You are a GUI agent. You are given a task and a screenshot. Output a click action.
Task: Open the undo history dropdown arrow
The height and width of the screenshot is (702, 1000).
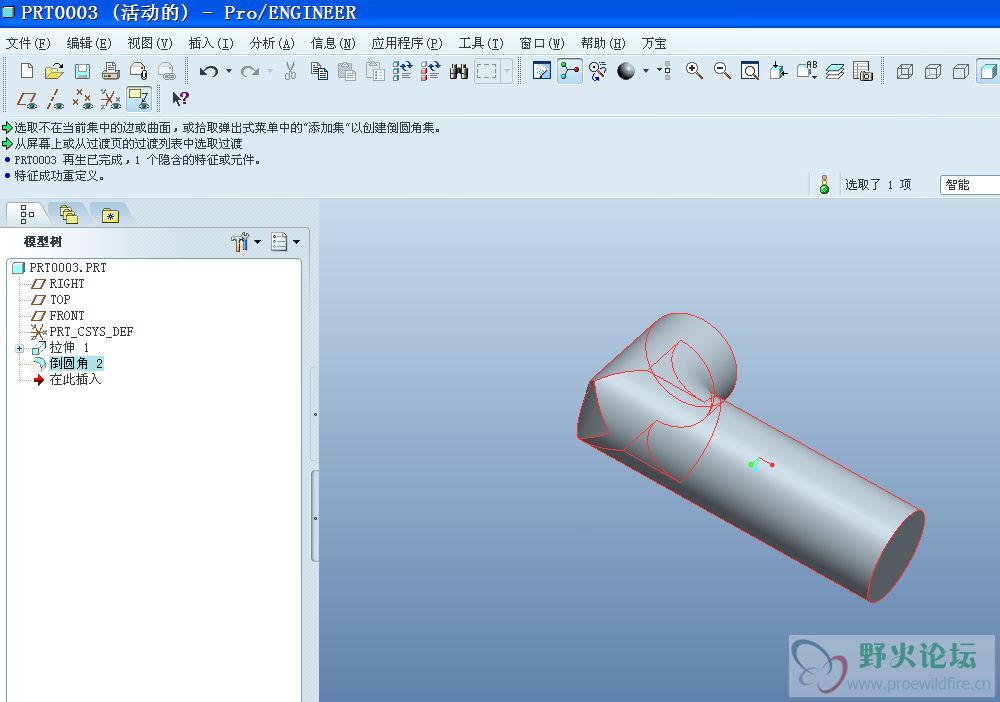click(x=228, y=71)
